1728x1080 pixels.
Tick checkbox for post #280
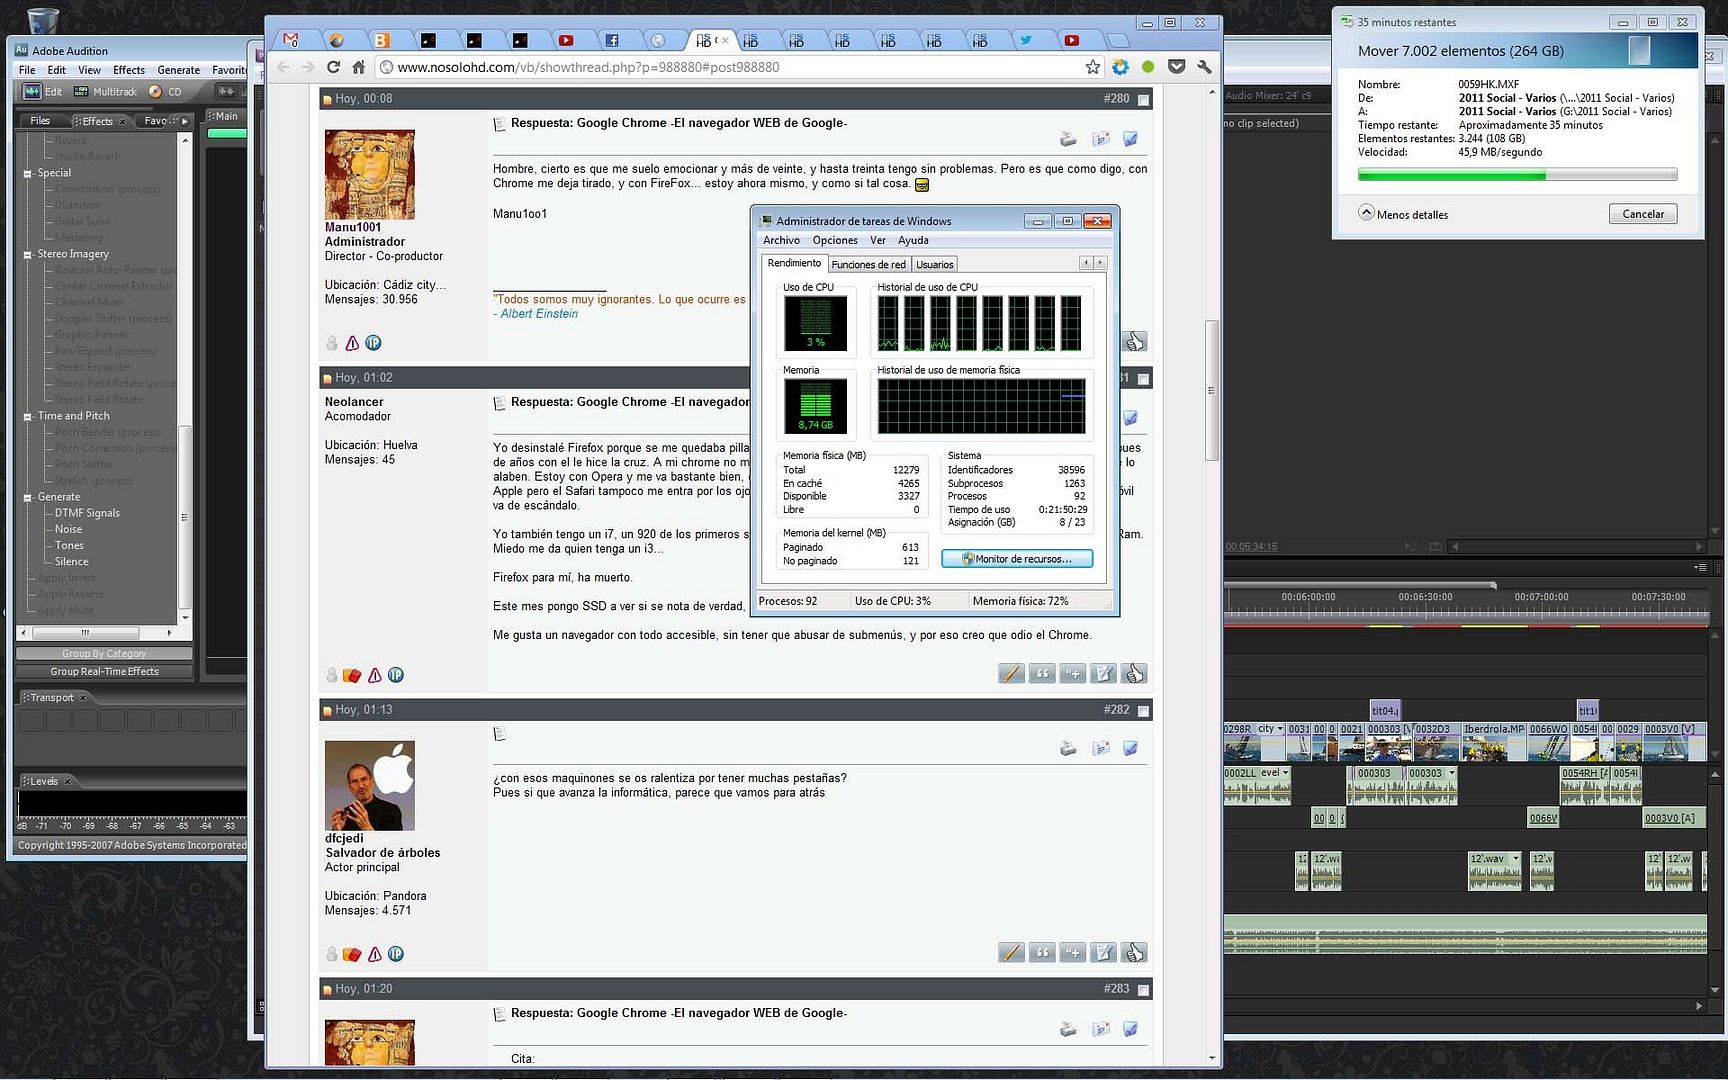1143,99
